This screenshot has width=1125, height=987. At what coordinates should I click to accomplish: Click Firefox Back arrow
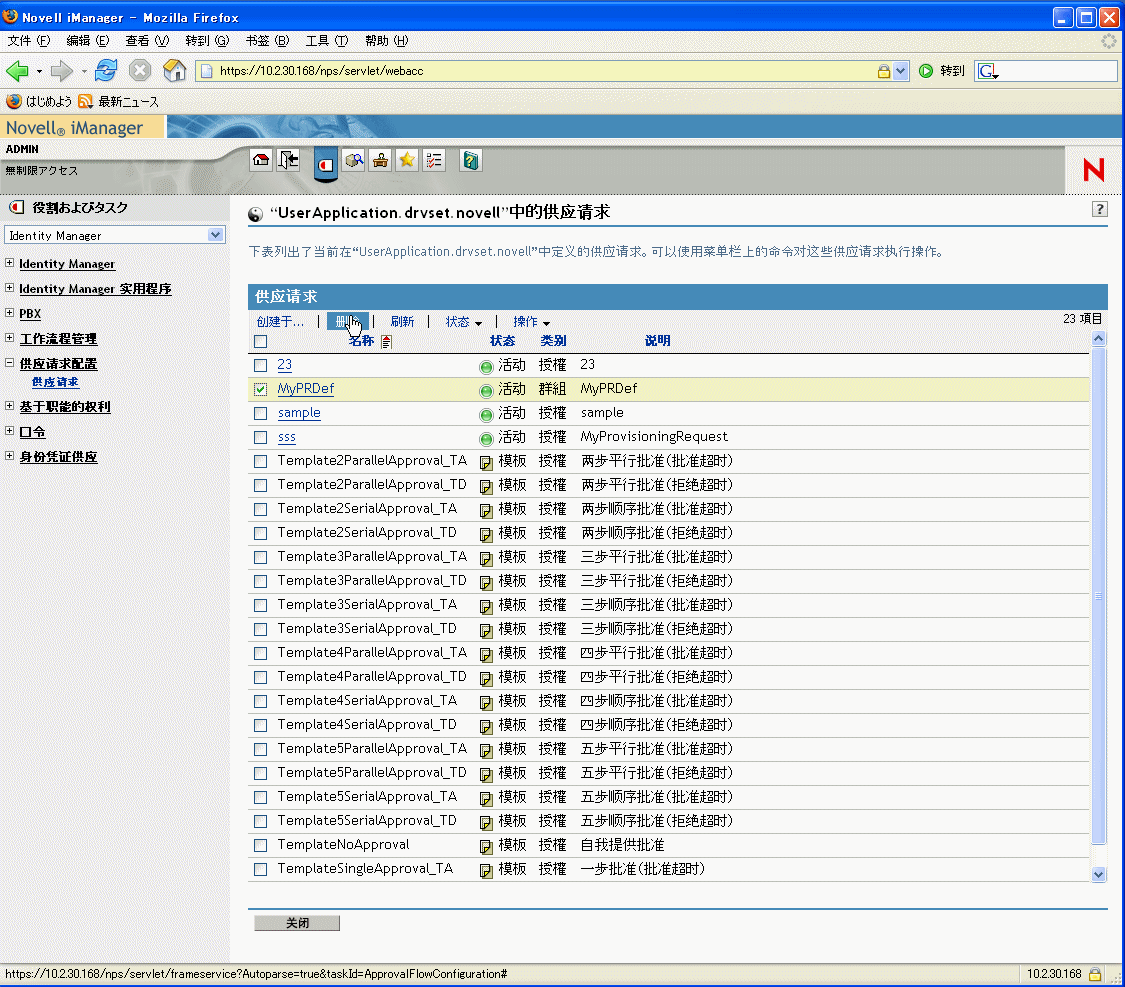pos(17,70)
